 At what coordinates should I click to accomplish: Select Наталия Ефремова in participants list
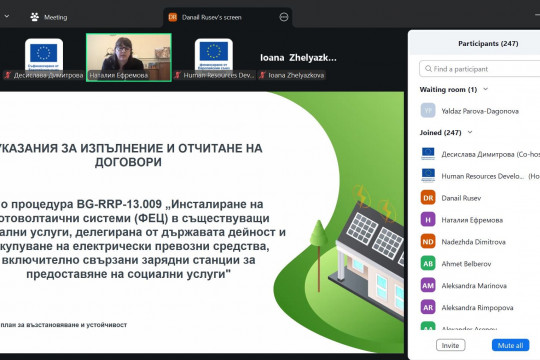[479, 220]
